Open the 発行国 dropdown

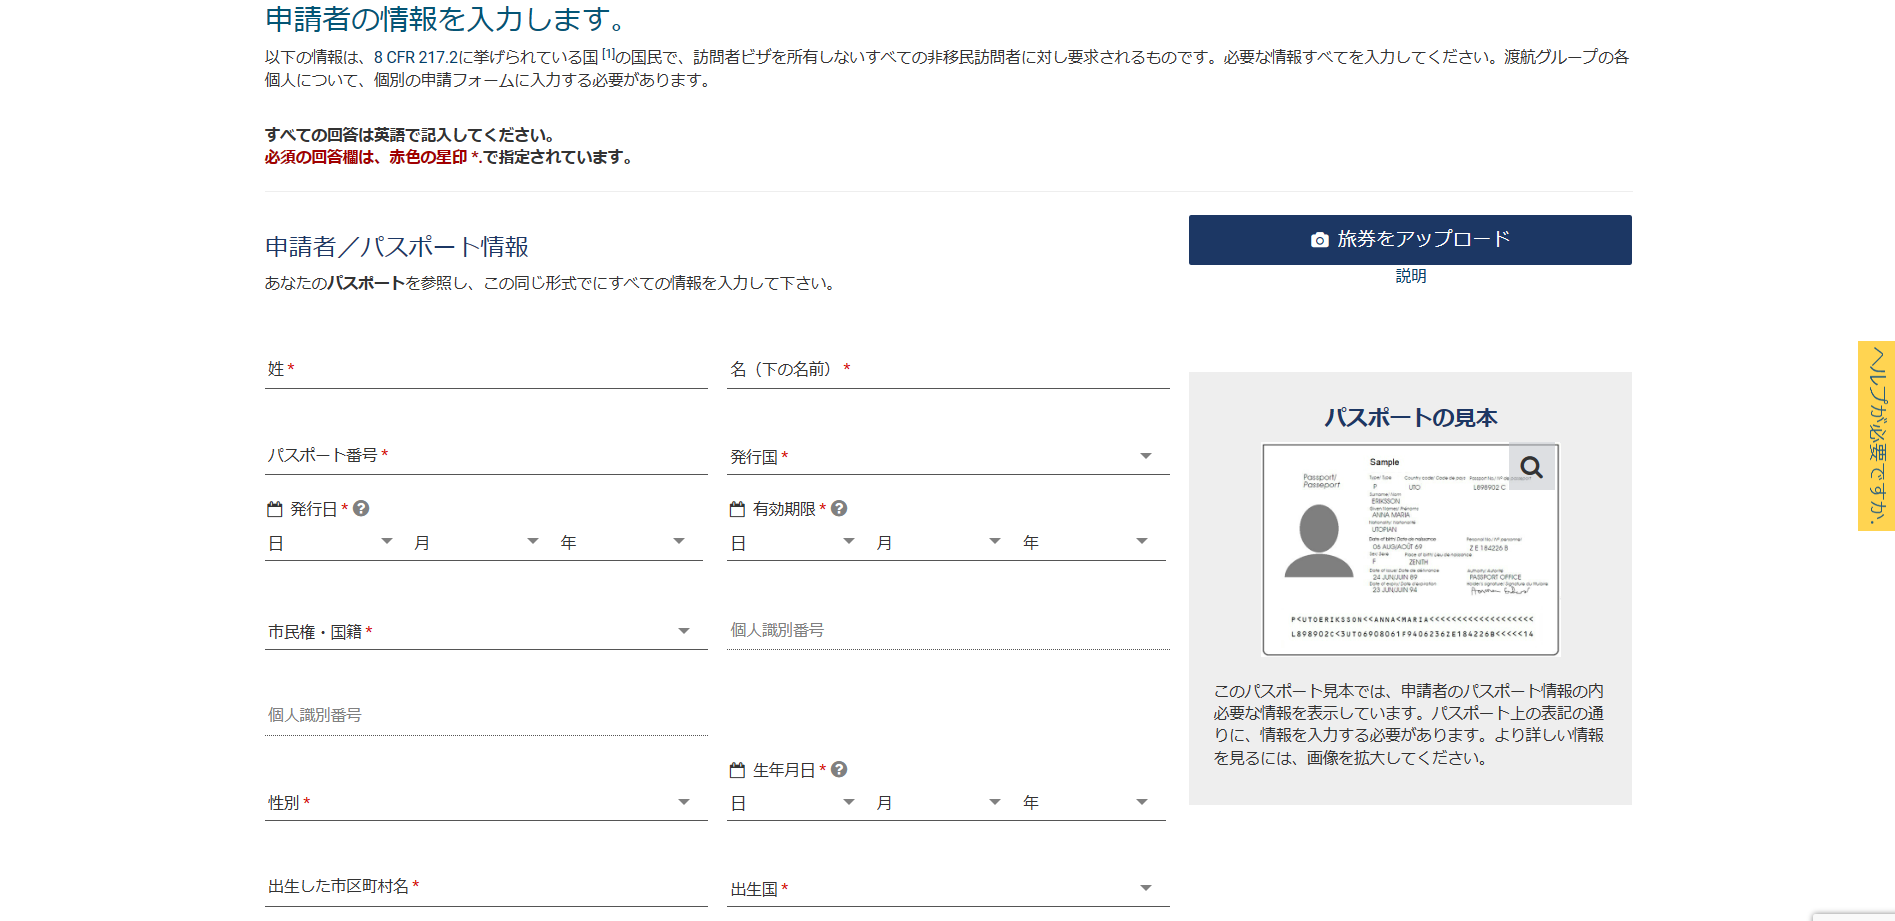(947, 457)
